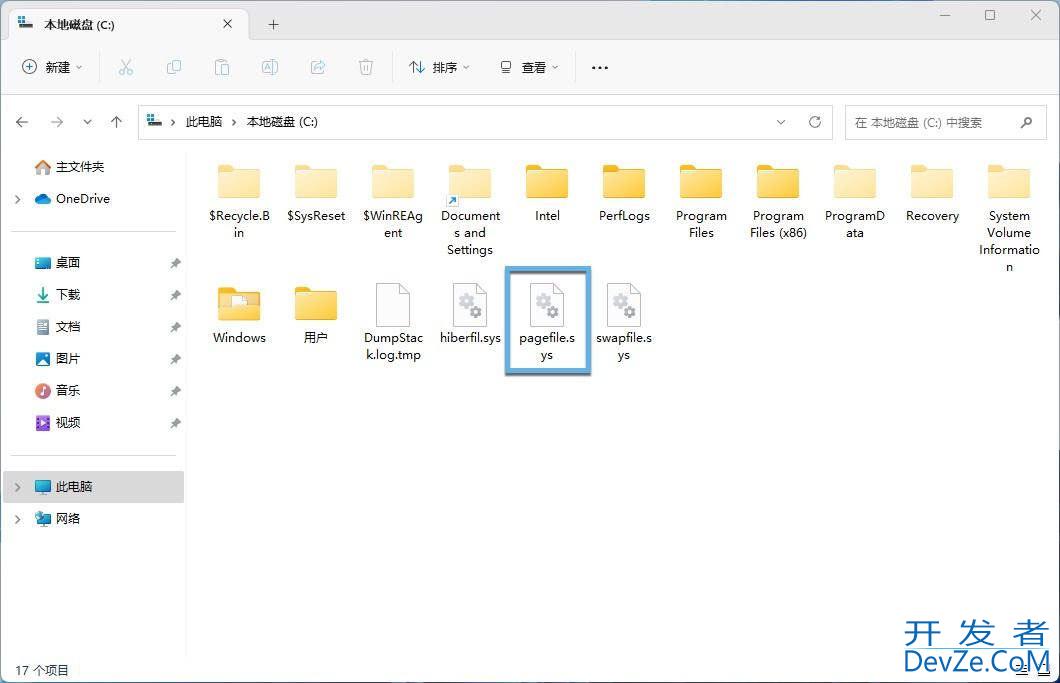1060x683 pixels.
Task: Expand address bar history dropdown
Action: click(x=781, y=122)
